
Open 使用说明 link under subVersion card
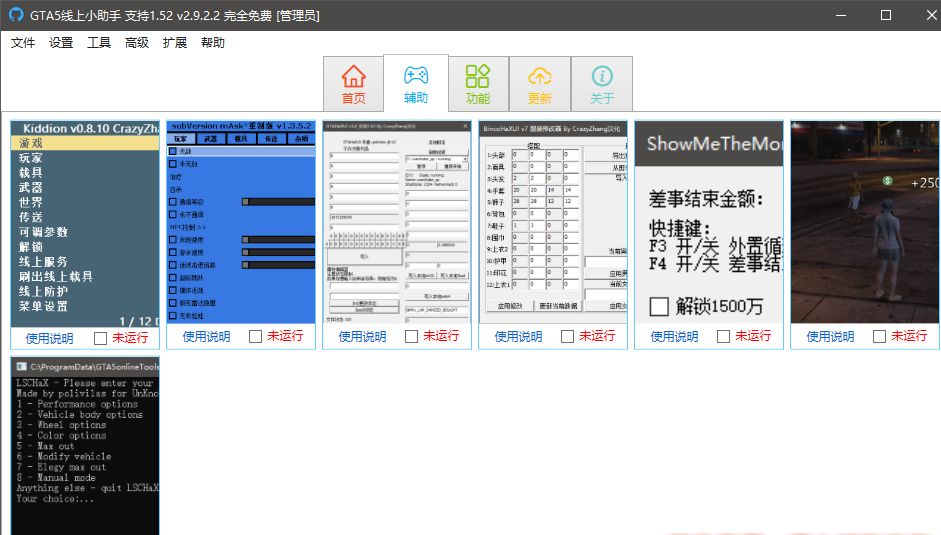[x=206, y=336]
